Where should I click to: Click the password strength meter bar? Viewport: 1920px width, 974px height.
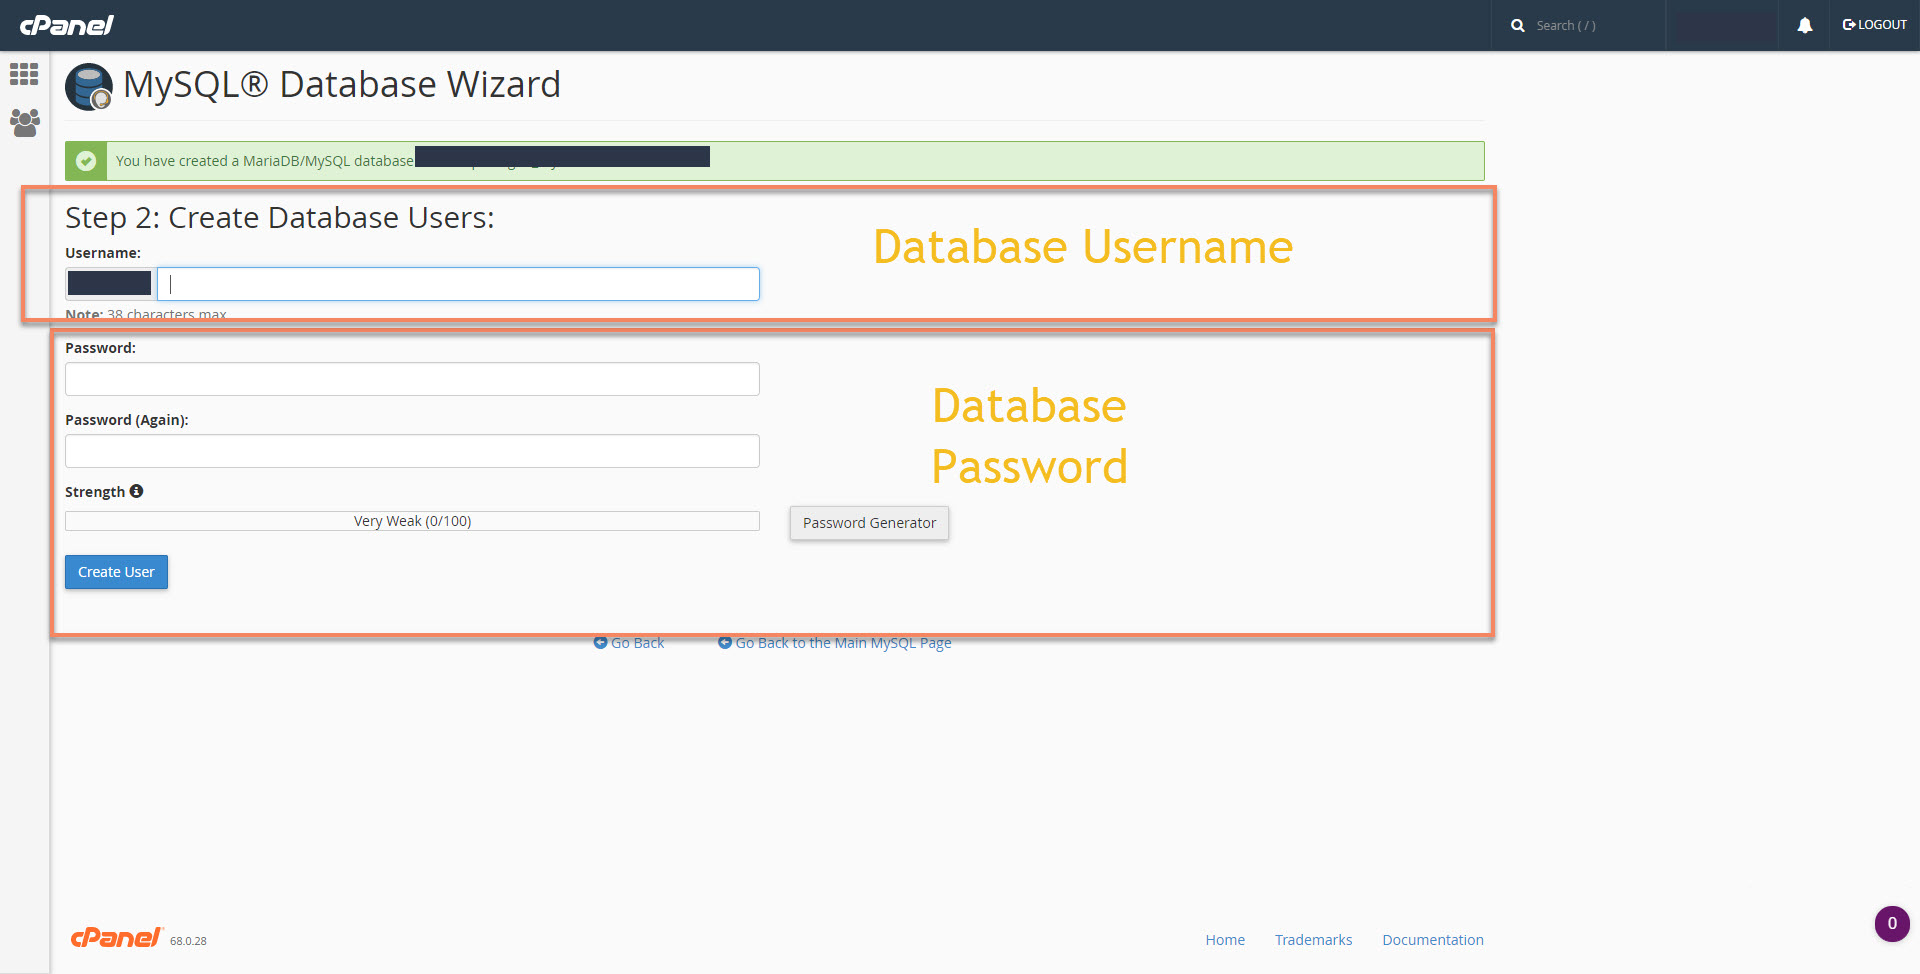(412, 521)
